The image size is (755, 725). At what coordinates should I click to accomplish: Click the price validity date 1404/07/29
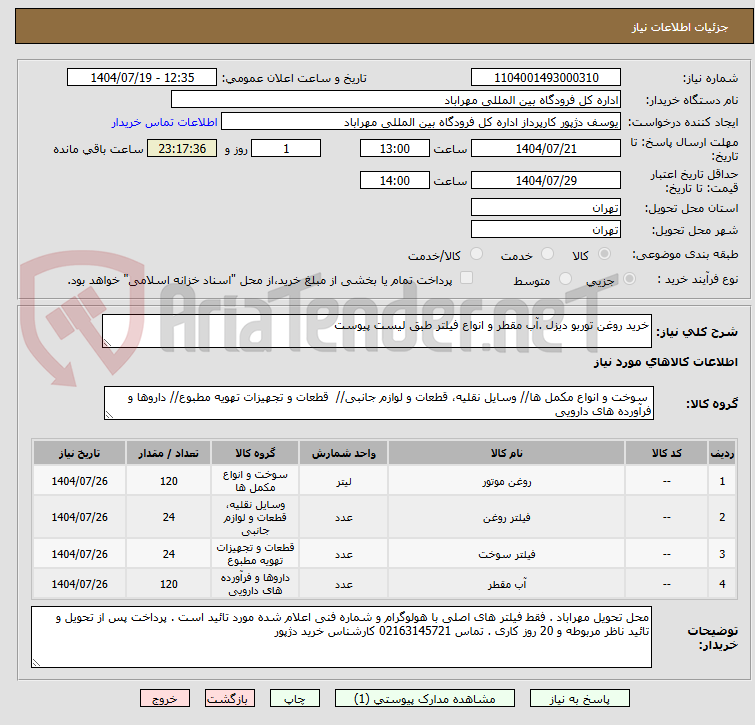546,181
